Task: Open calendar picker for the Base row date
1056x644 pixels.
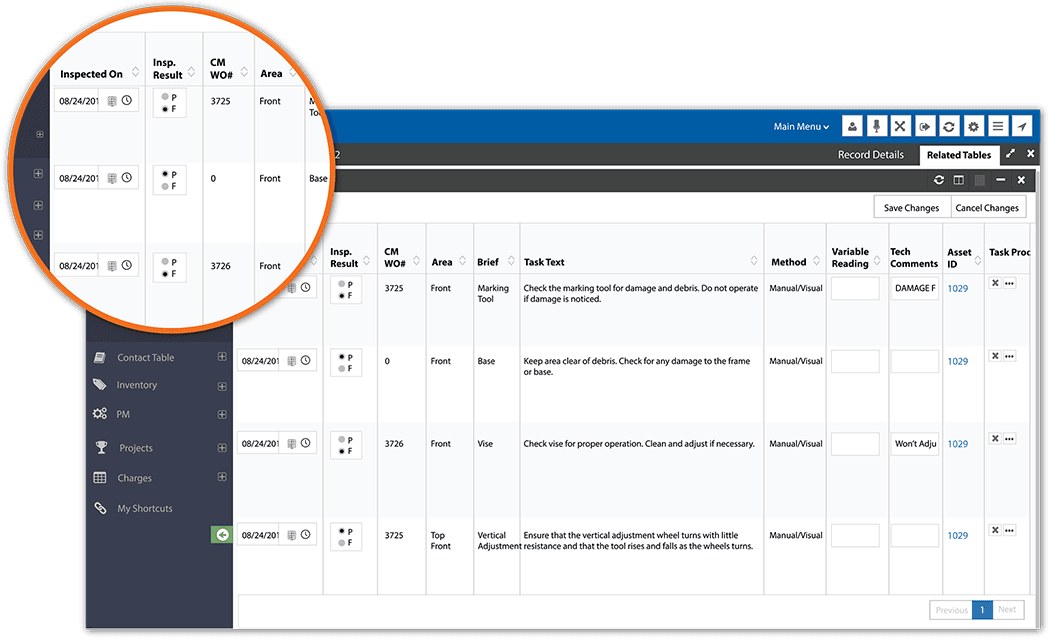Action: pos(292,361)
